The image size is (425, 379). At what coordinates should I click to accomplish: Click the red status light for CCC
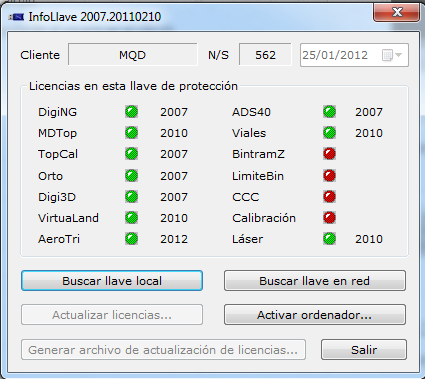(x=329, y=197)
